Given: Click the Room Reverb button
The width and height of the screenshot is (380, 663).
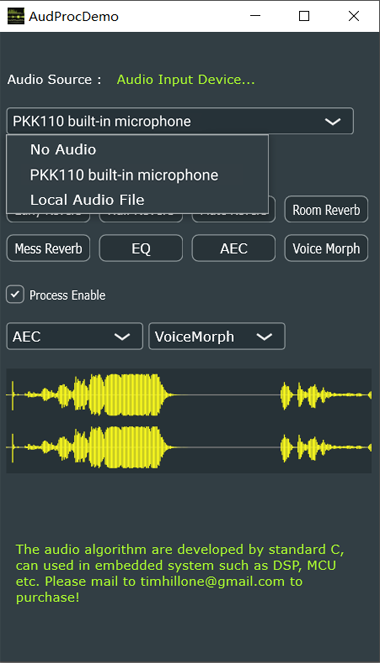Looking at the screenshot, I should pos(326,210).
